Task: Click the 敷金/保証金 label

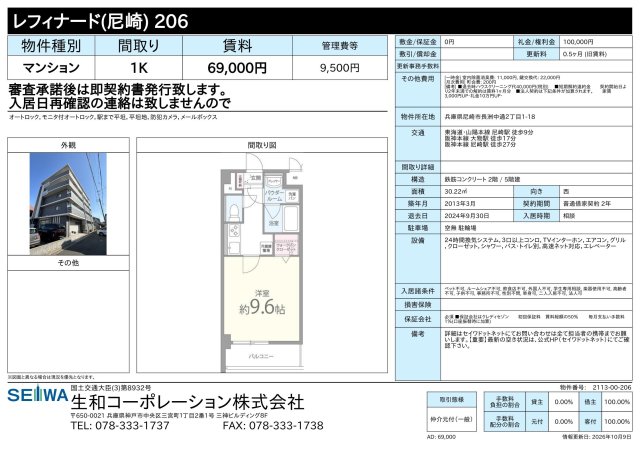Action: 418,42
